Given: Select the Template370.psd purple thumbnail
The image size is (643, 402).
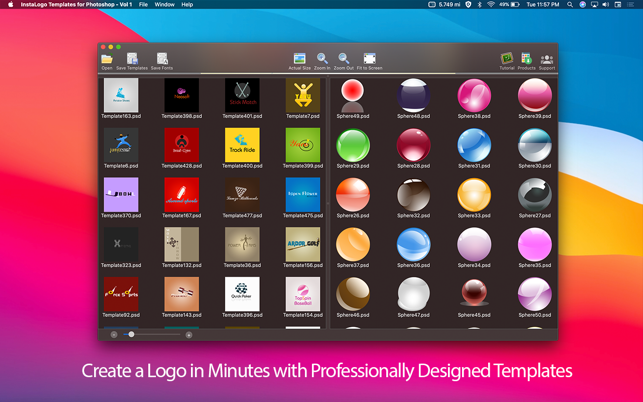Looking at the screenshot, I should point(121,194).
